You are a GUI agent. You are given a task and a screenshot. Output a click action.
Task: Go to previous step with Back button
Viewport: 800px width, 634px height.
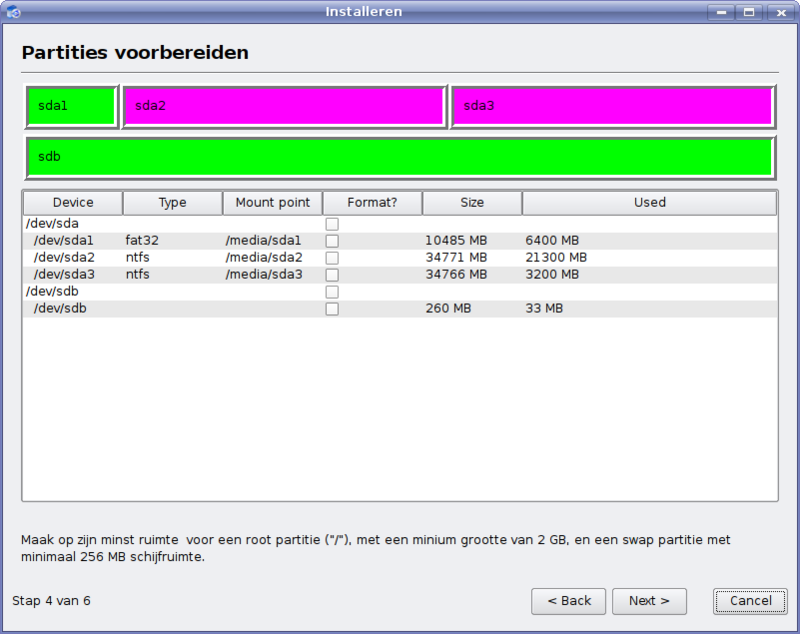pos(568,601)
